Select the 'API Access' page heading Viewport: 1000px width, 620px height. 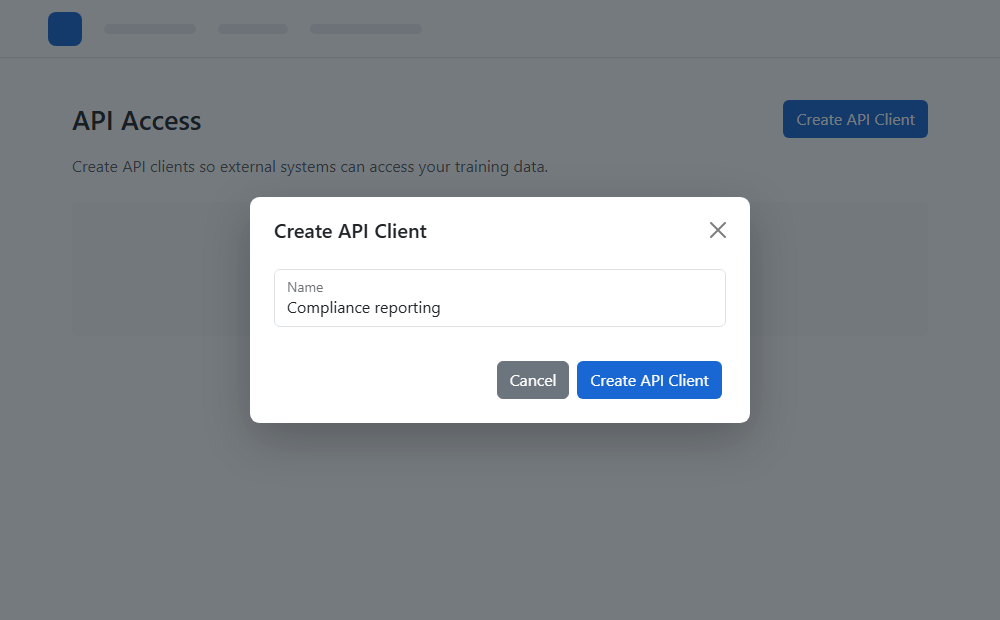click(136, 121)
